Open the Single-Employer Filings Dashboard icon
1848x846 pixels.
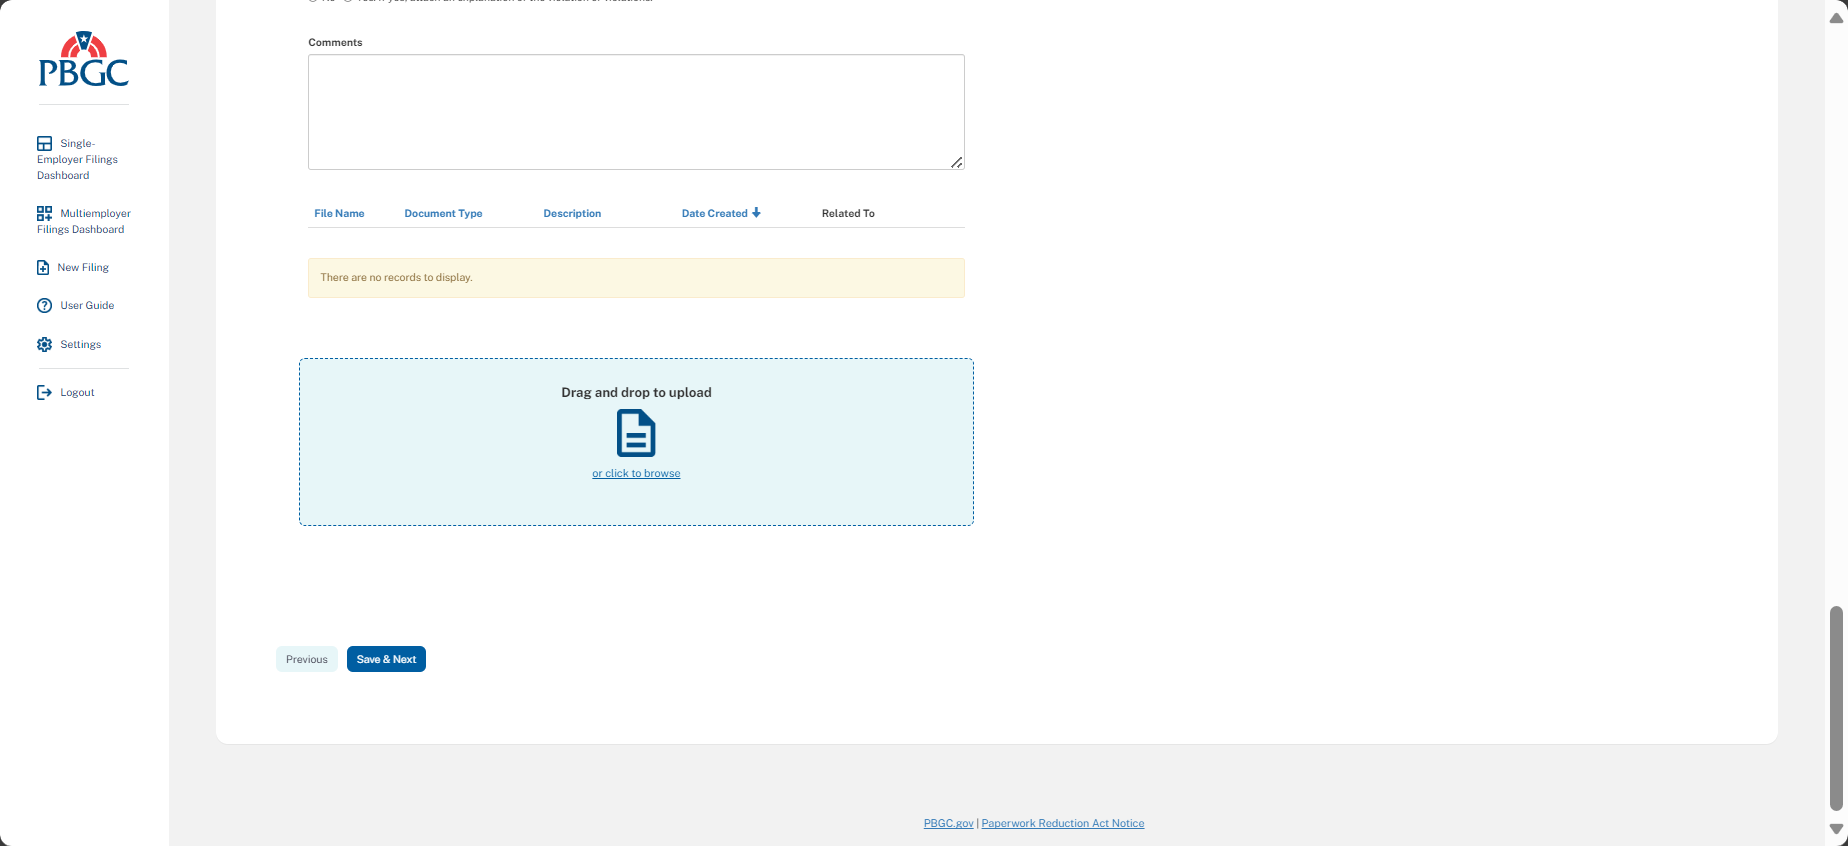click(44, 143)
